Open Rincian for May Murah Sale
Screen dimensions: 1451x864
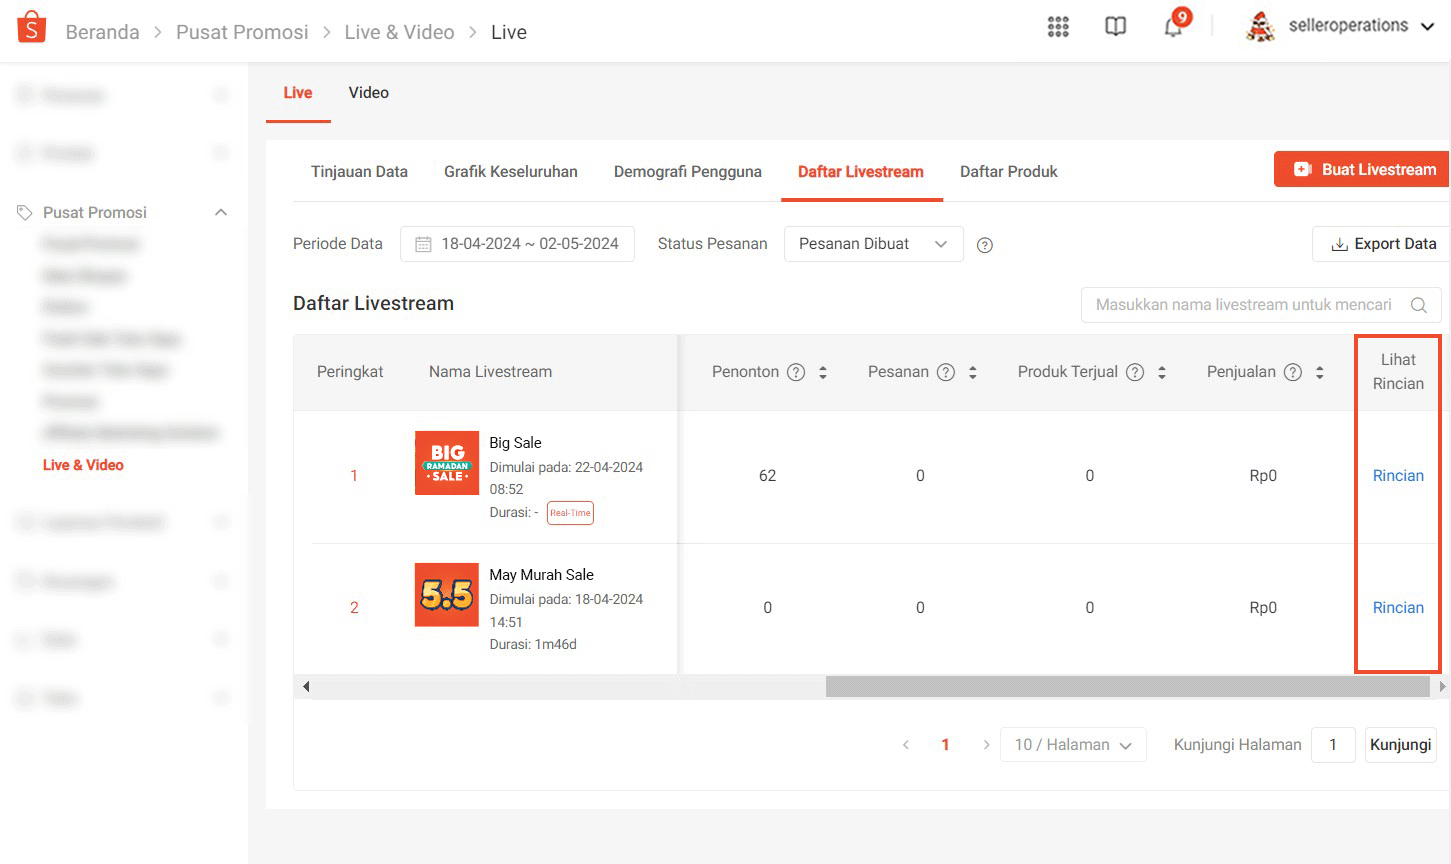(x=1396, y=607)
